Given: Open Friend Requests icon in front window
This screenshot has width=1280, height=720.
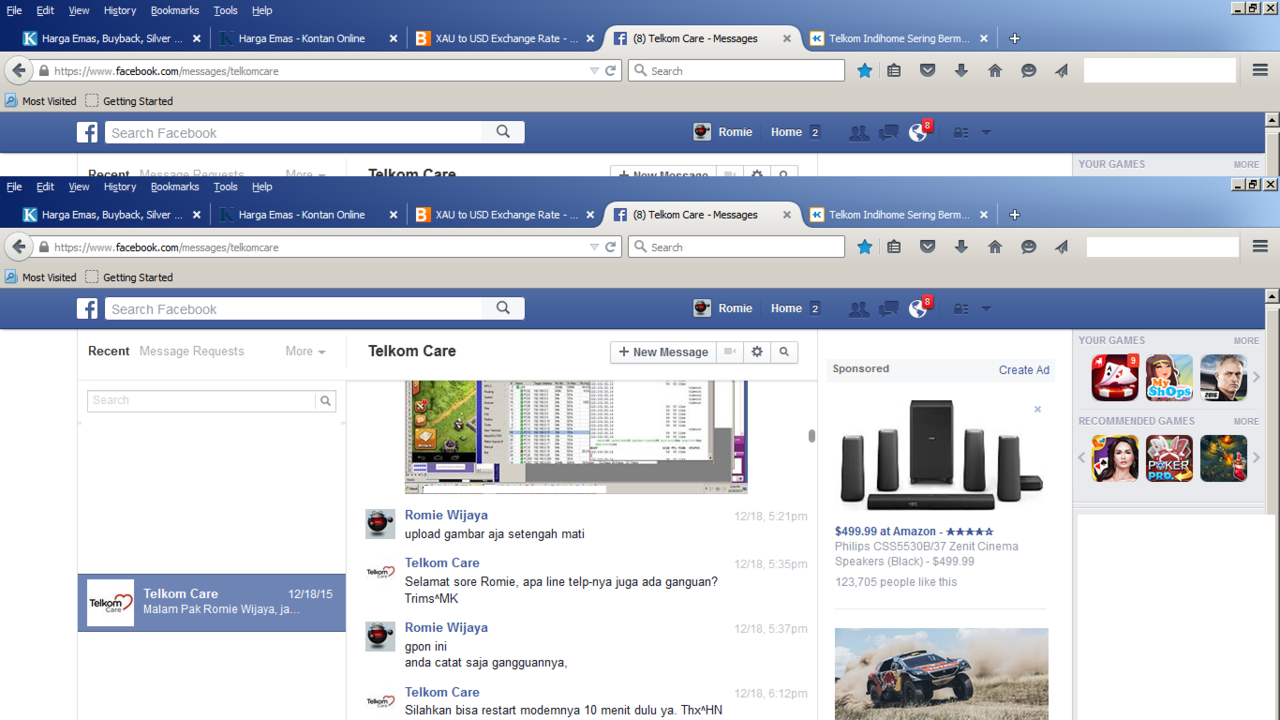Looking at the screenshot, I should (x=859, y=309).
